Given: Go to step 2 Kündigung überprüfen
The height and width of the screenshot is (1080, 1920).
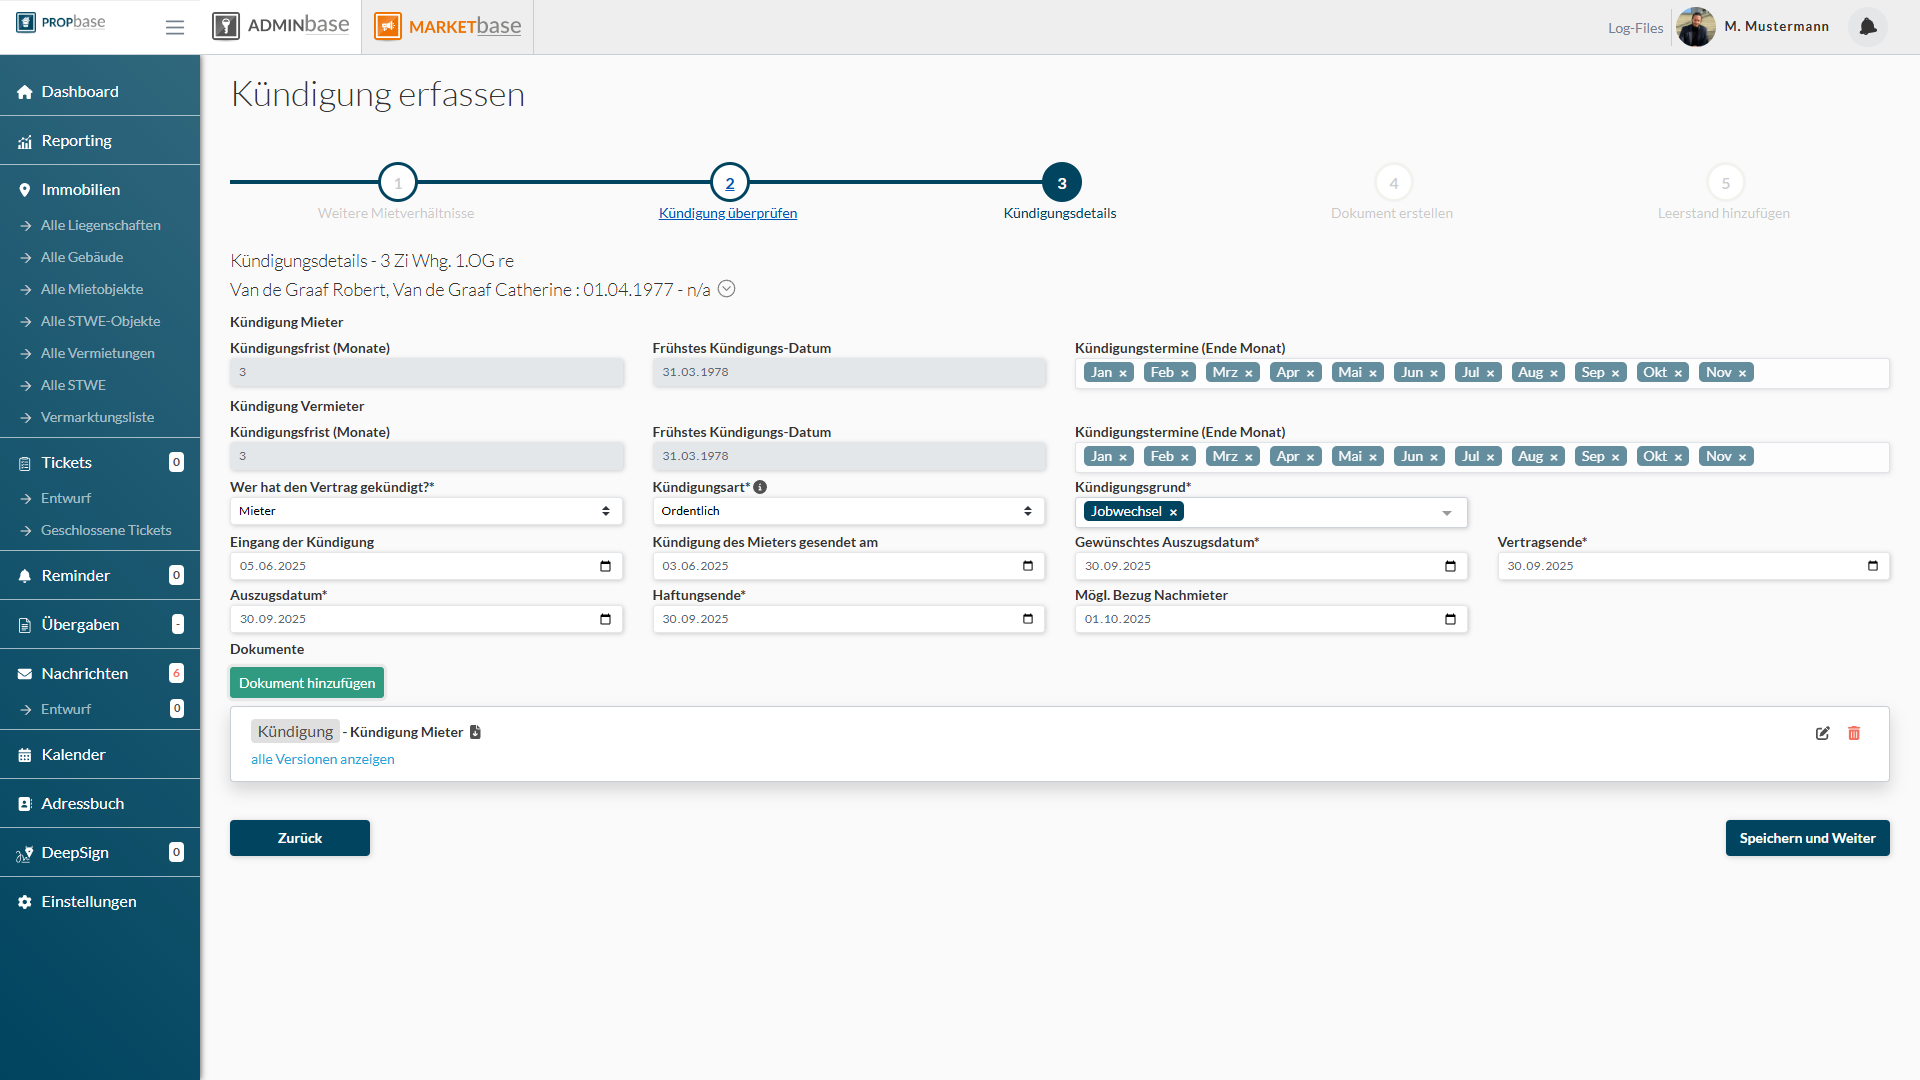Looking at the screenshot, I should (x=729, y=184).
